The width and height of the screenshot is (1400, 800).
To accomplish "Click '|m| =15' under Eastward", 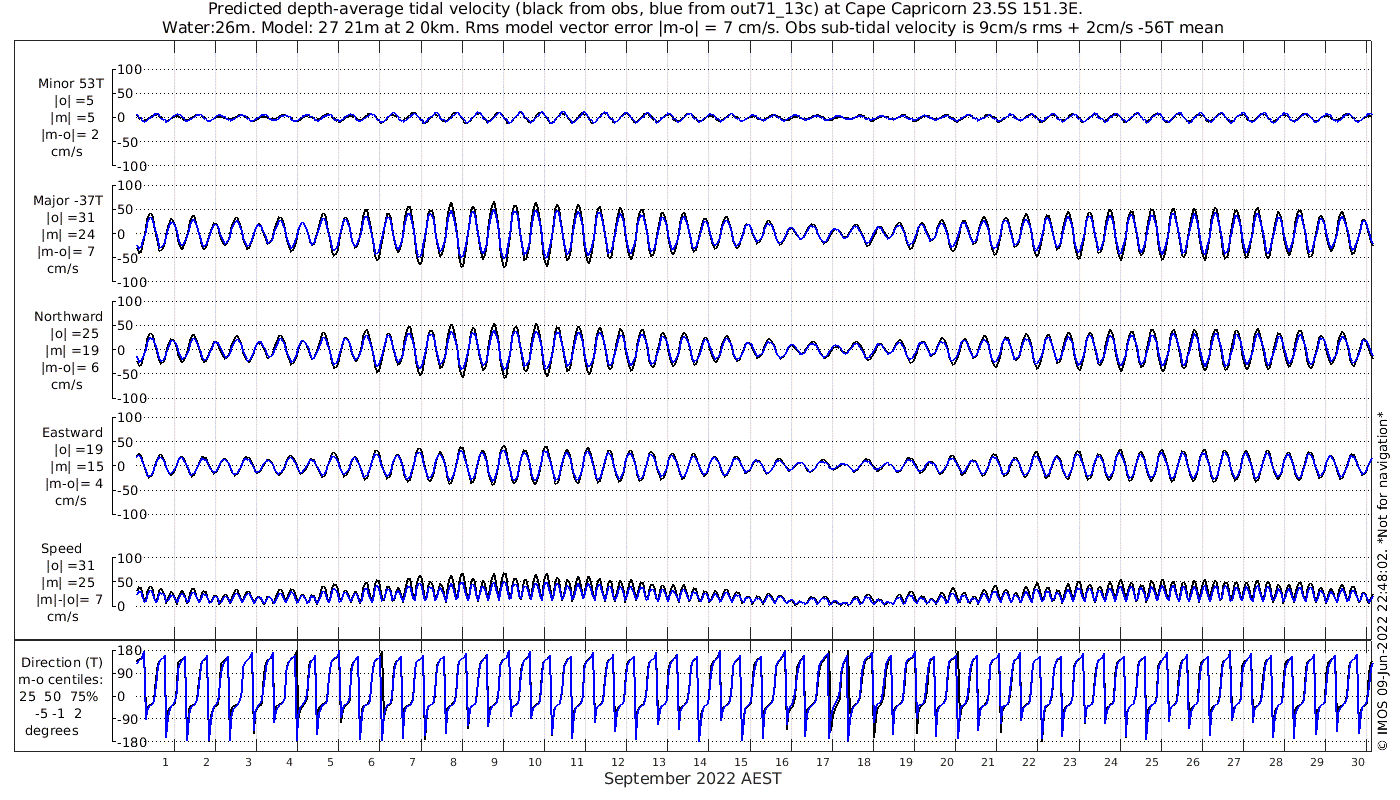I will point(75,466).
